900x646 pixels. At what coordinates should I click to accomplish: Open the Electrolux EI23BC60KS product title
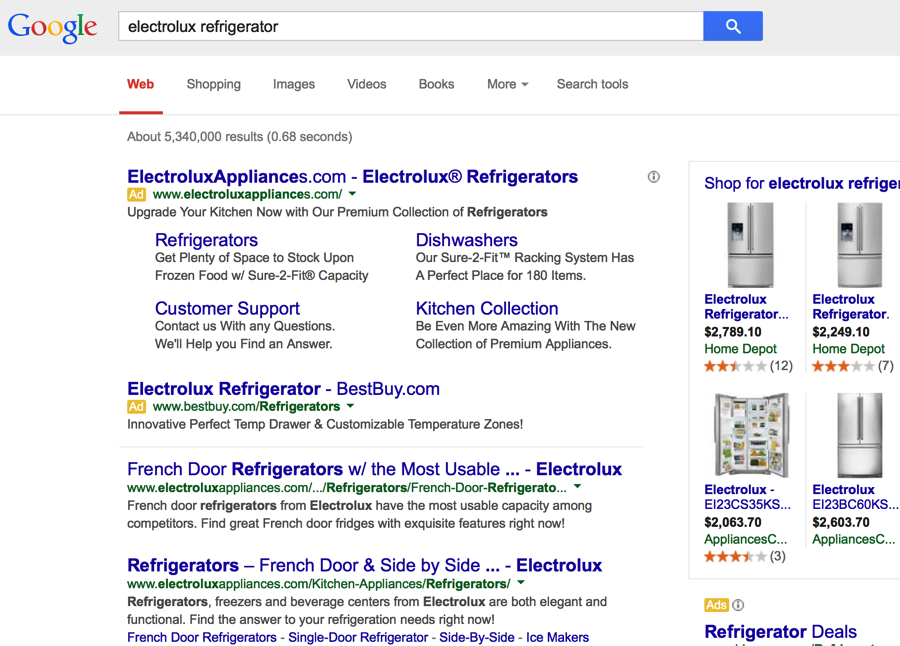[855, 497]
